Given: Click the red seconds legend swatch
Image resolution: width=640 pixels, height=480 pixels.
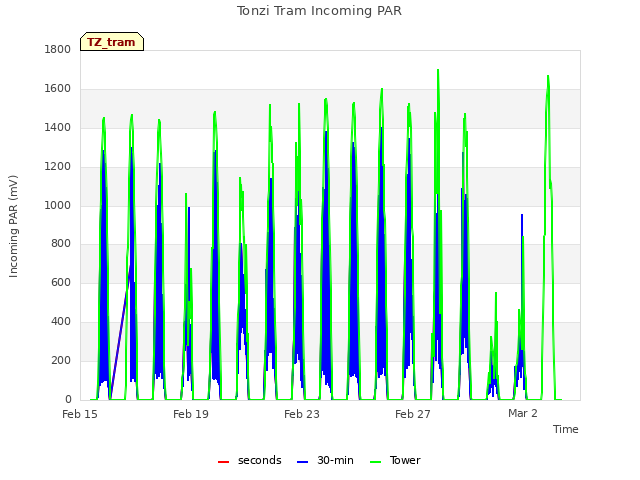Looking at the screenshot, I should point(223,462).
